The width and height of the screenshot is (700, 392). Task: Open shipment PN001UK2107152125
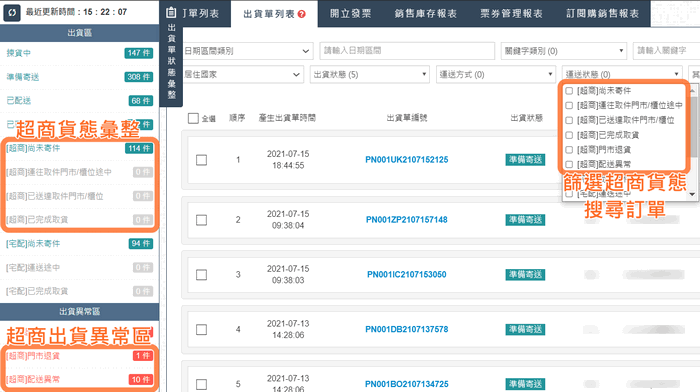[407, 160]
